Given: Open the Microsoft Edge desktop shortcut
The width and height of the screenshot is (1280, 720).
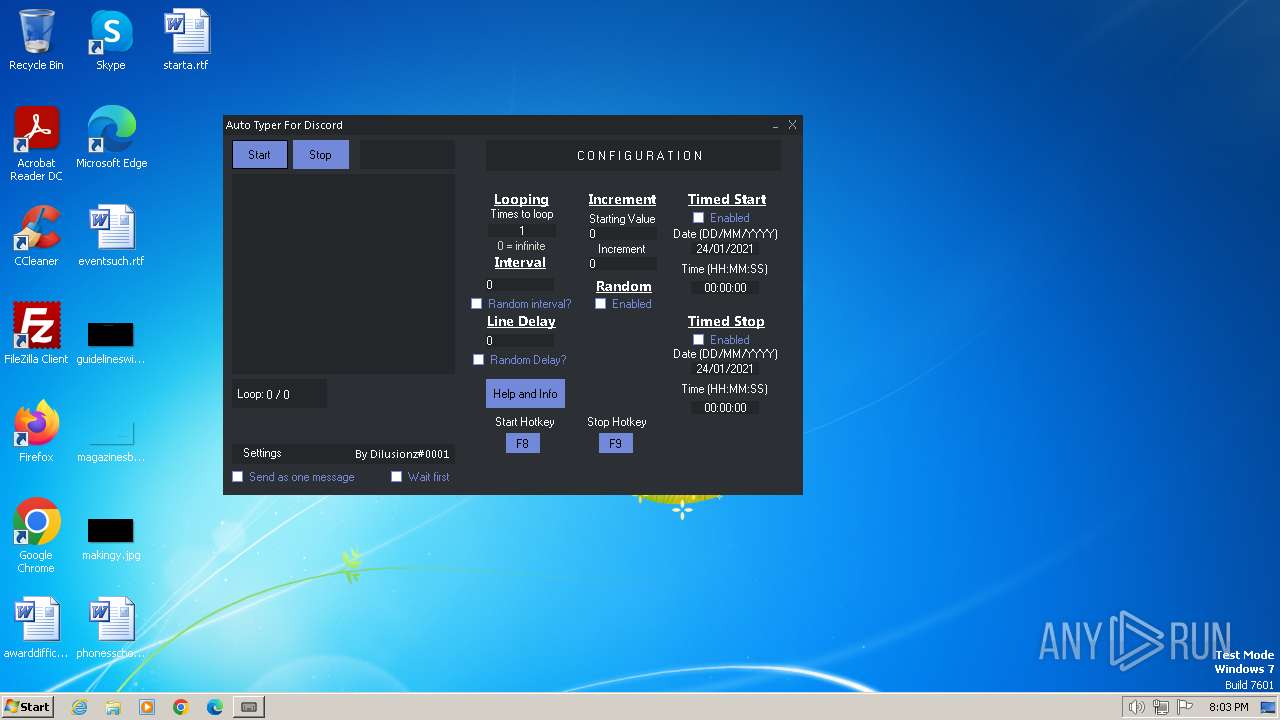Looking at the screenshot, I should pyautogui.click(x=111, y=137).
